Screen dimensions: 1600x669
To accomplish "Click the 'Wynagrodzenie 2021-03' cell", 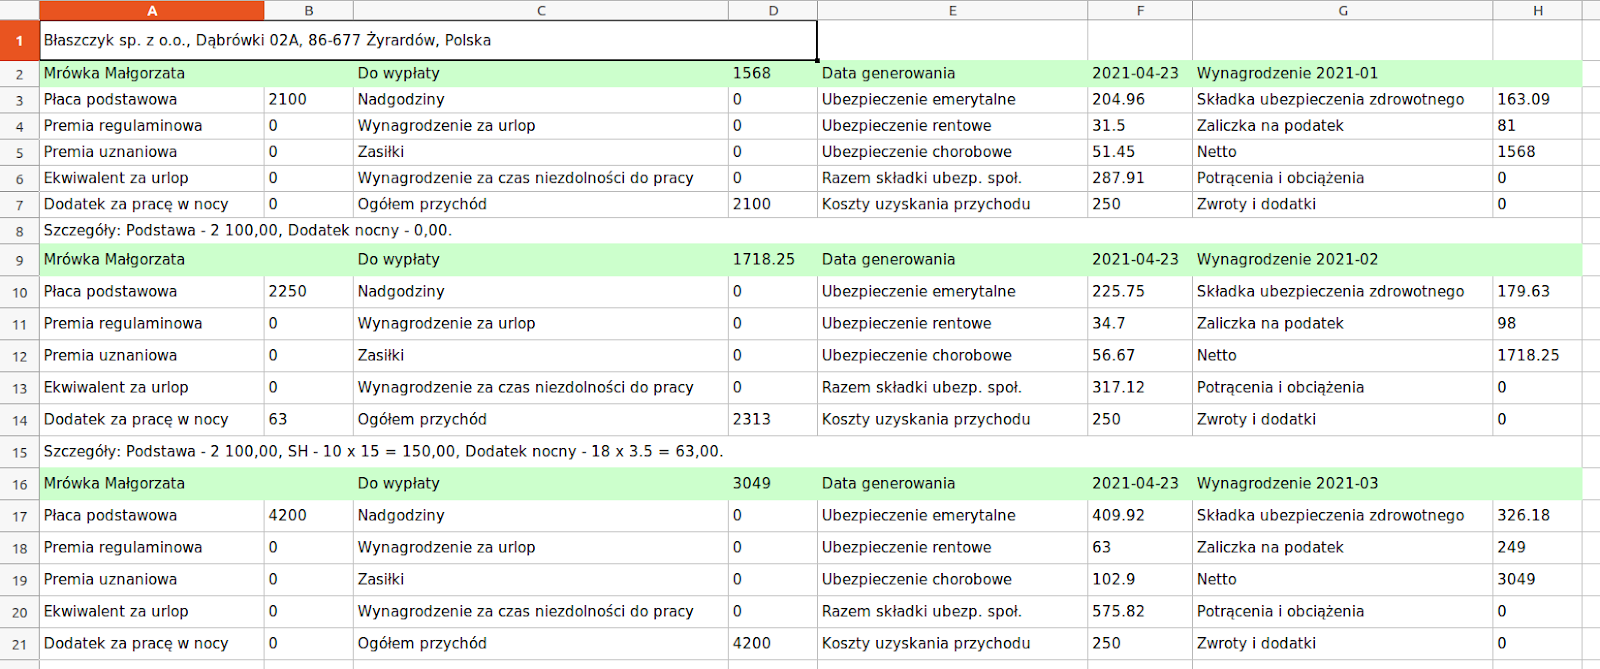I will coord(1287,483).
